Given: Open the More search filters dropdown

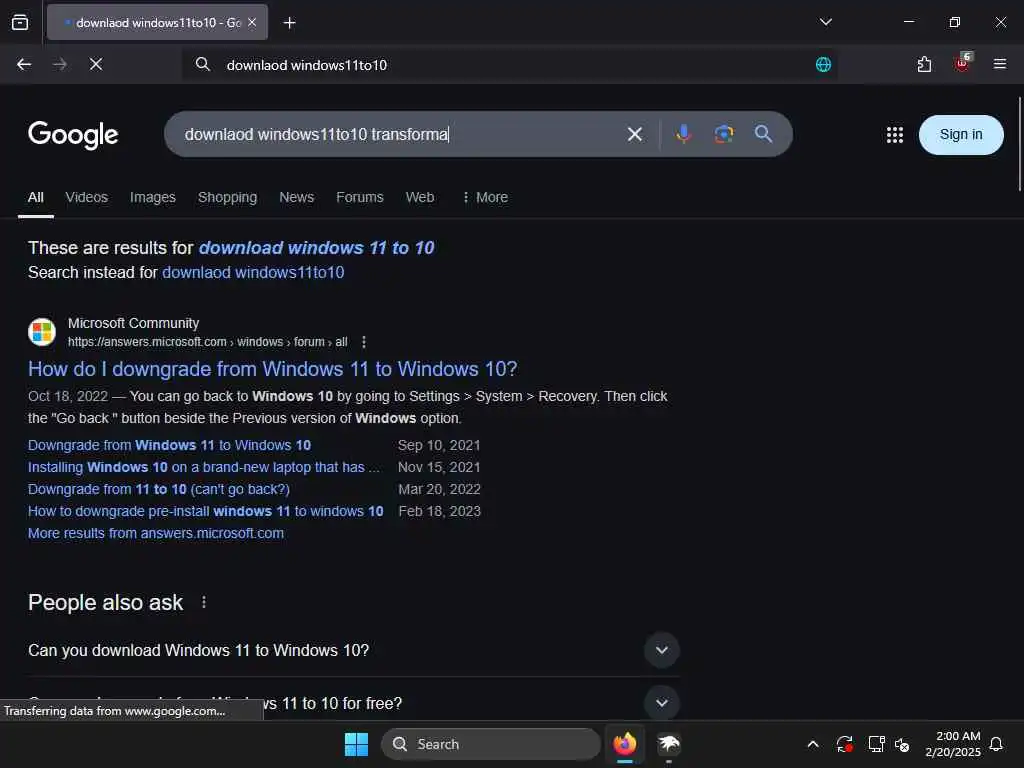Looking at the screenshot, I should [485, 197].
